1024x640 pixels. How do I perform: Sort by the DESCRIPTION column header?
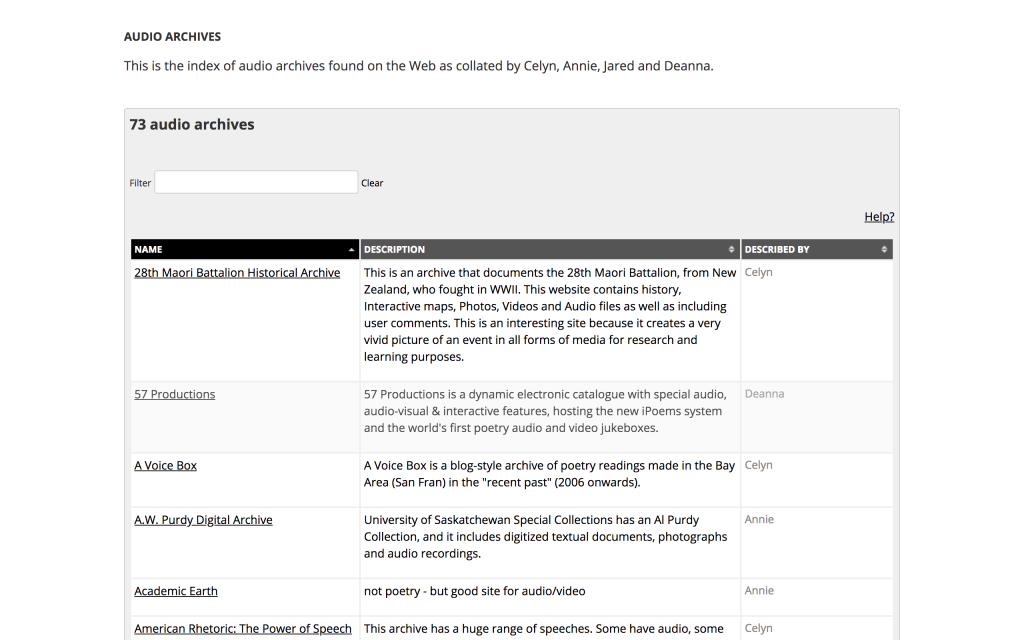550,249
